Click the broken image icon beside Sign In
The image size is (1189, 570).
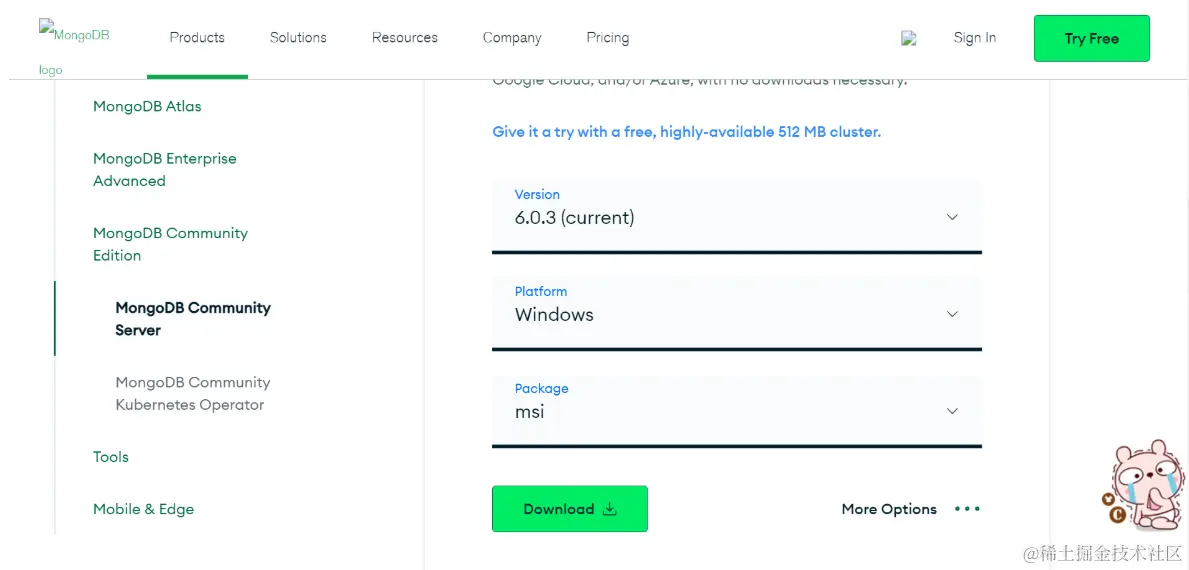pos(909,39)
